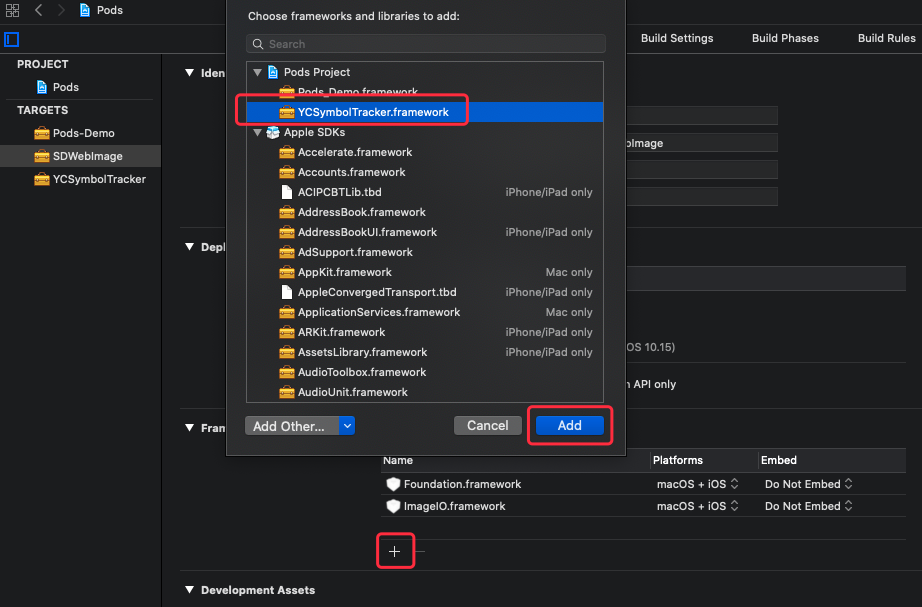
Task: Change ImageIO.framework embed option
Action: click(x=809, y=506)
